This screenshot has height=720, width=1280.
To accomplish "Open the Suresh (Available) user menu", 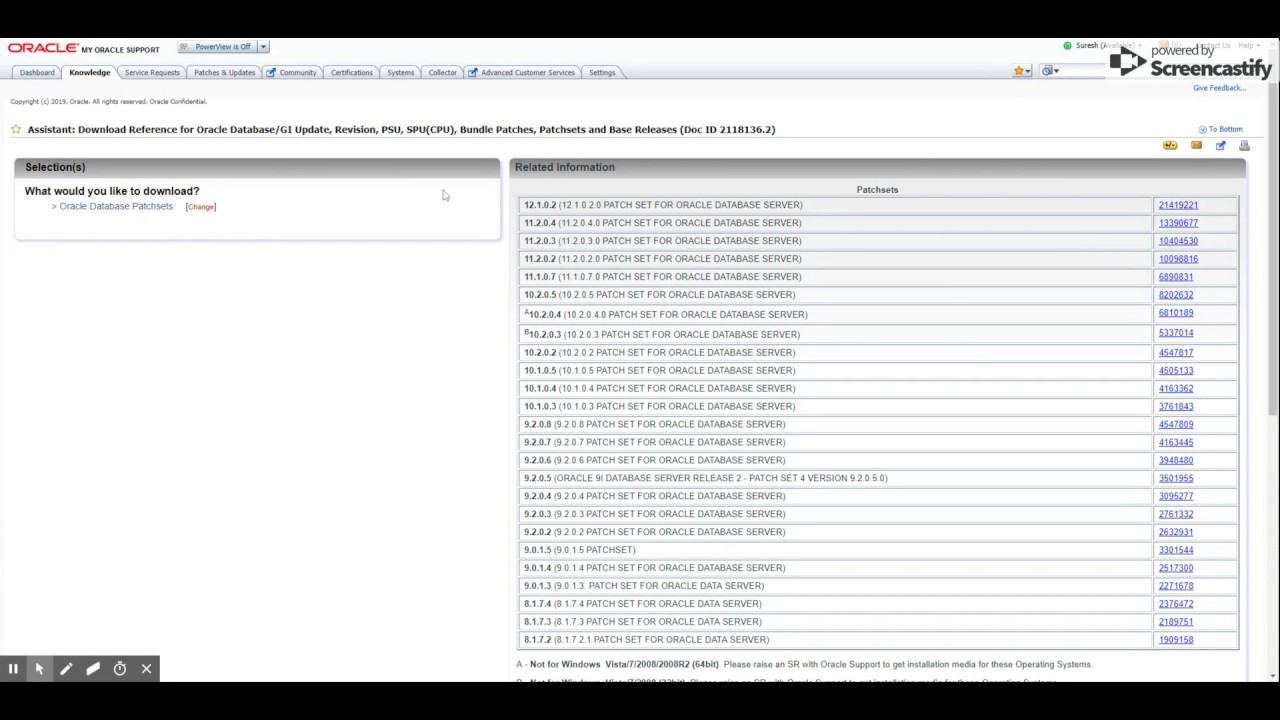I will 1107,46.
